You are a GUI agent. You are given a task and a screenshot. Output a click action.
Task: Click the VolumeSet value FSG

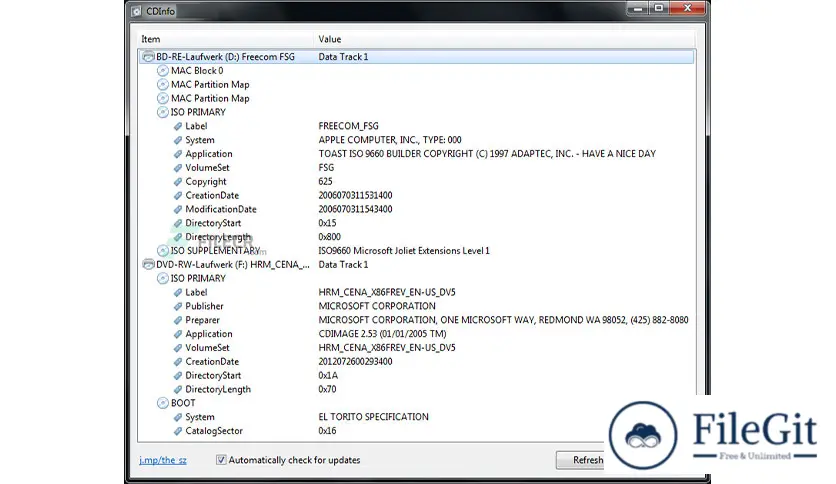point(326,168)
